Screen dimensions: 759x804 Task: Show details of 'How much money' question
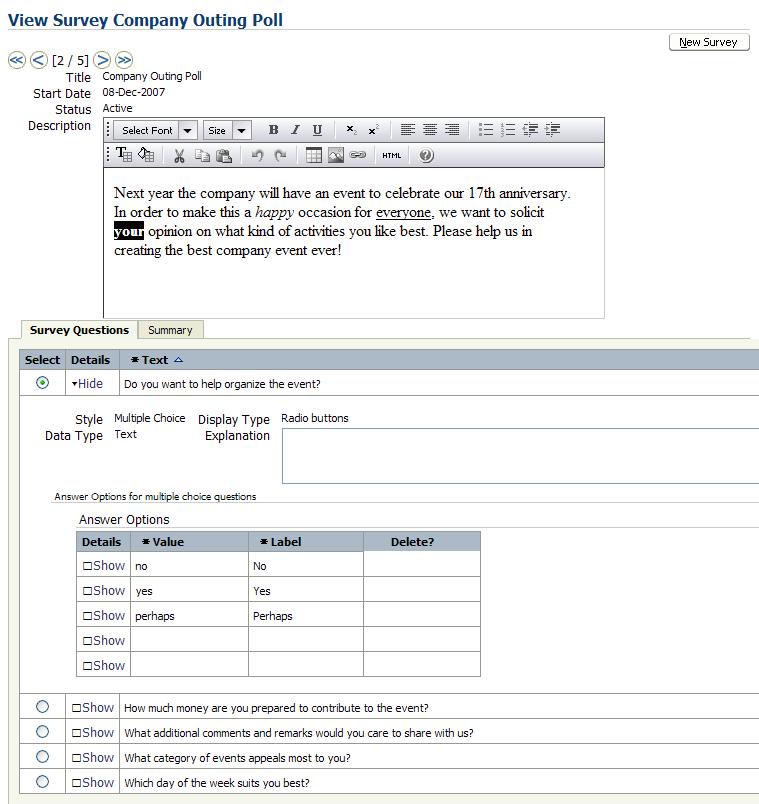coord(93,708)
